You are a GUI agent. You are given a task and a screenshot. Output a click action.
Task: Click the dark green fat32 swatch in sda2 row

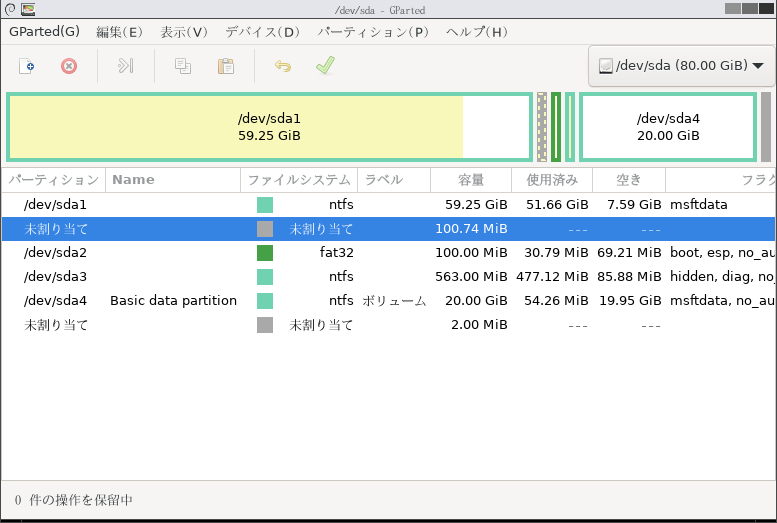click(x=265, y=253)
